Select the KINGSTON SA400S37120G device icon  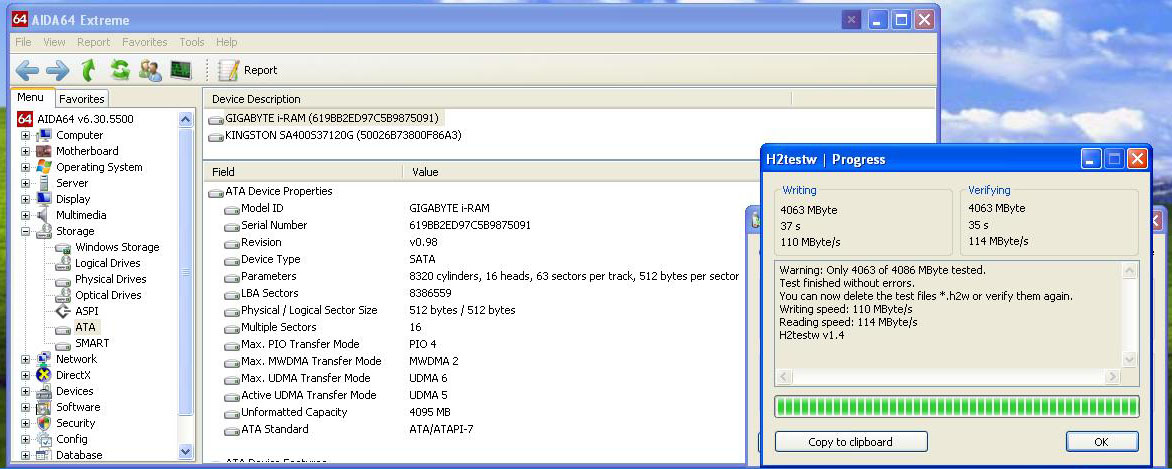coord(216,136)
